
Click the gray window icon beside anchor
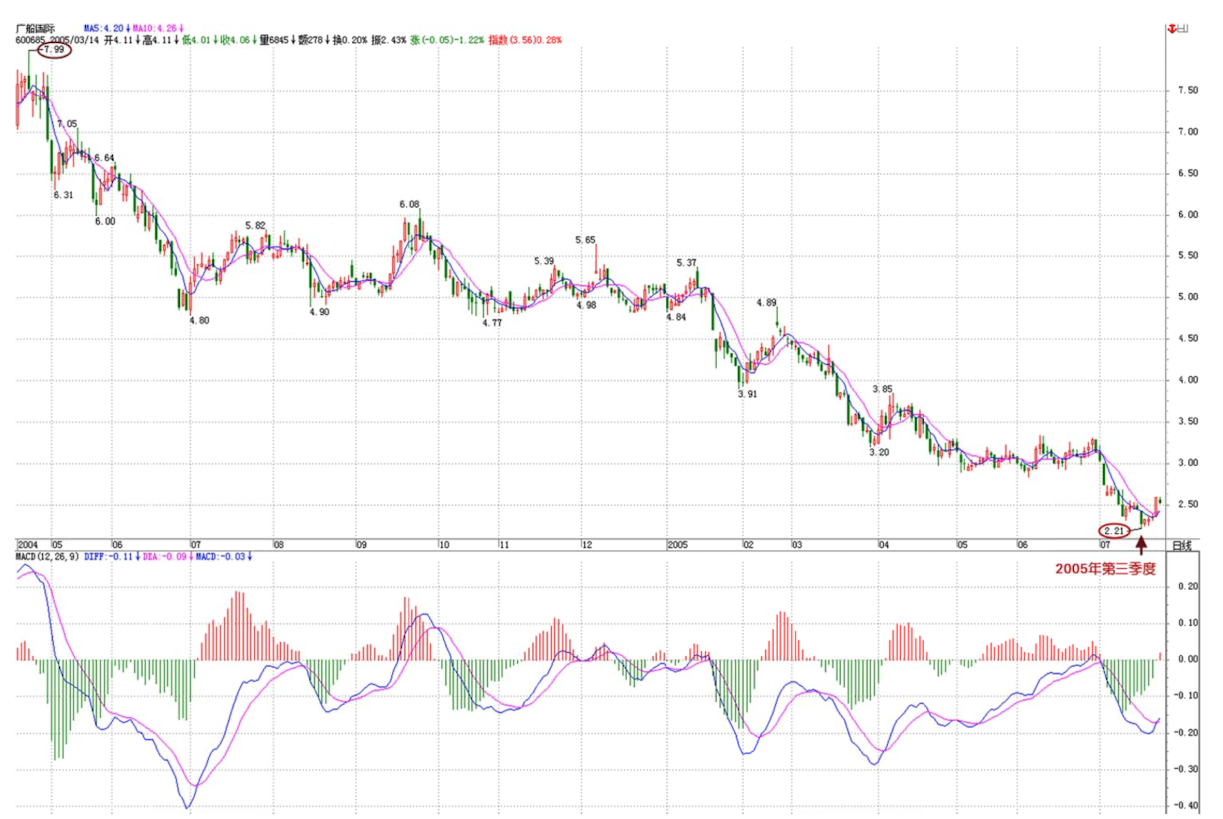[1184, 29]
